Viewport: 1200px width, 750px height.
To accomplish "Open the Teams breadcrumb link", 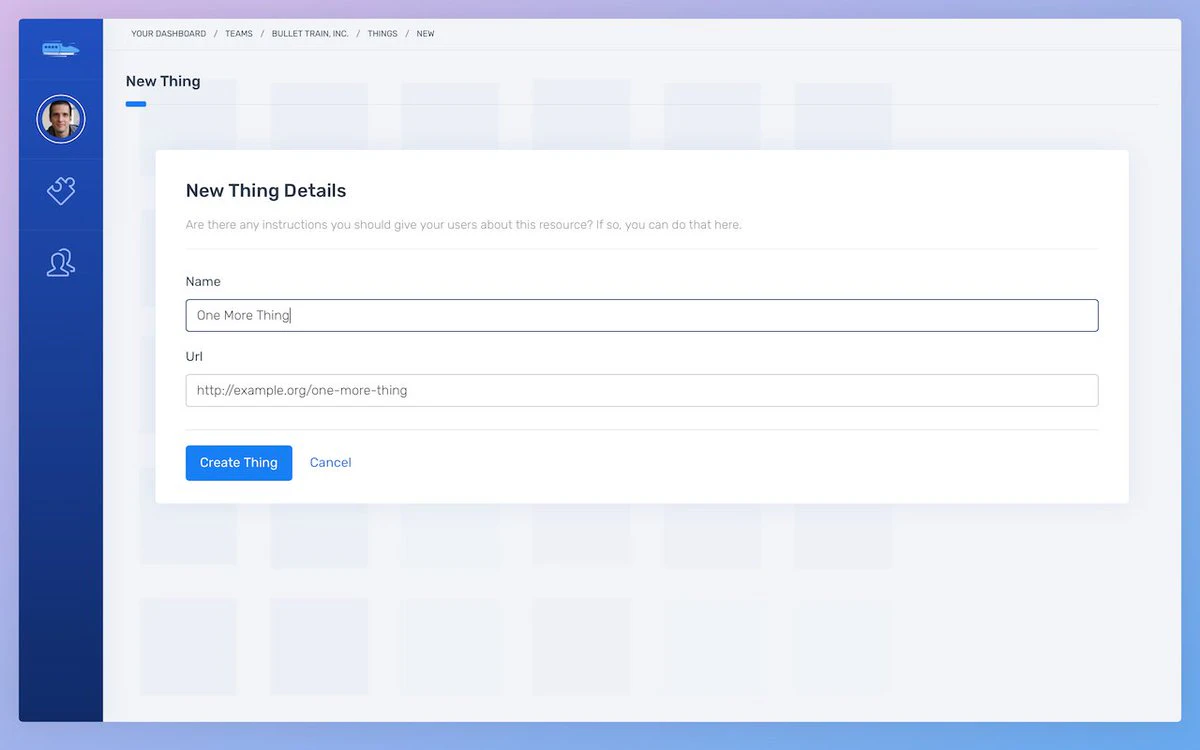I will coord(239,34).
